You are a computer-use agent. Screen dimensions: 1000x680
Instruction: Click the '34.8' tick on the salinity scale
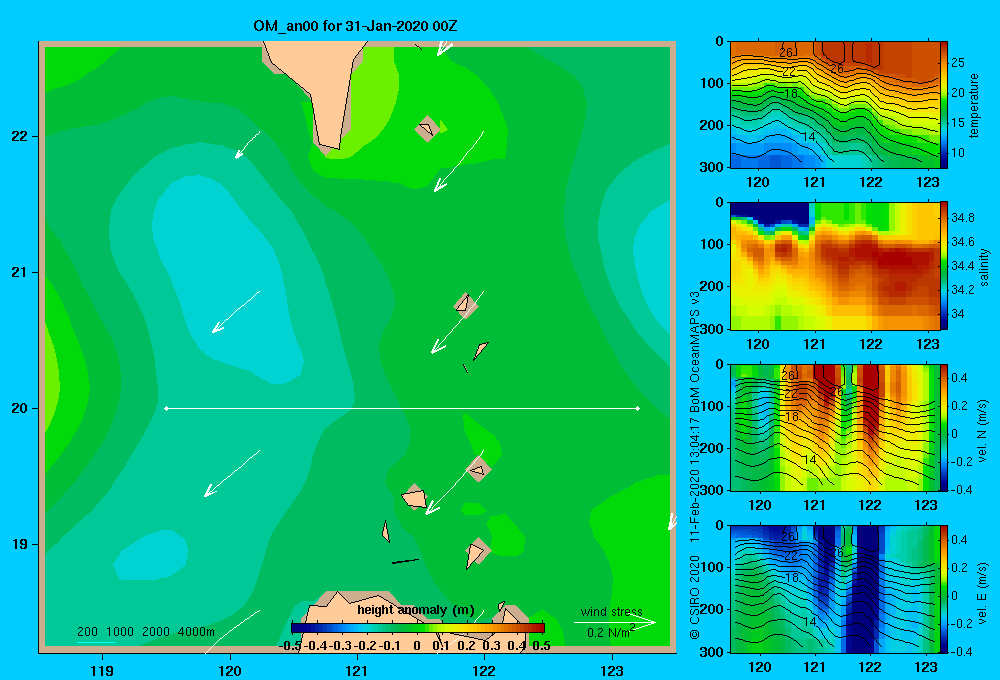coord(962,218)
